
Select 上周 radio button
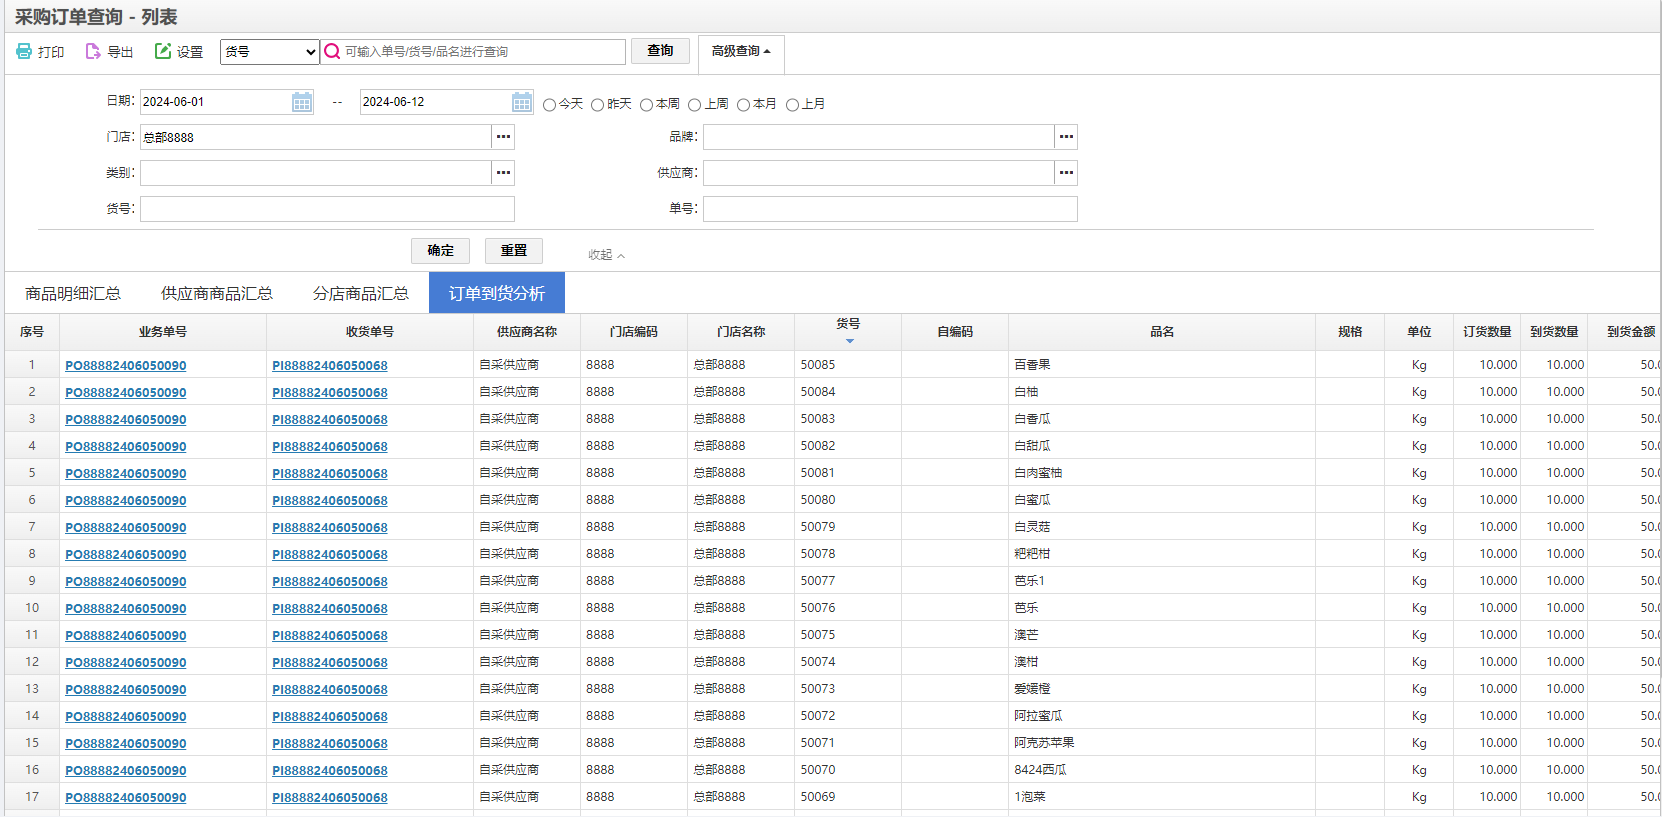[694, 105]
